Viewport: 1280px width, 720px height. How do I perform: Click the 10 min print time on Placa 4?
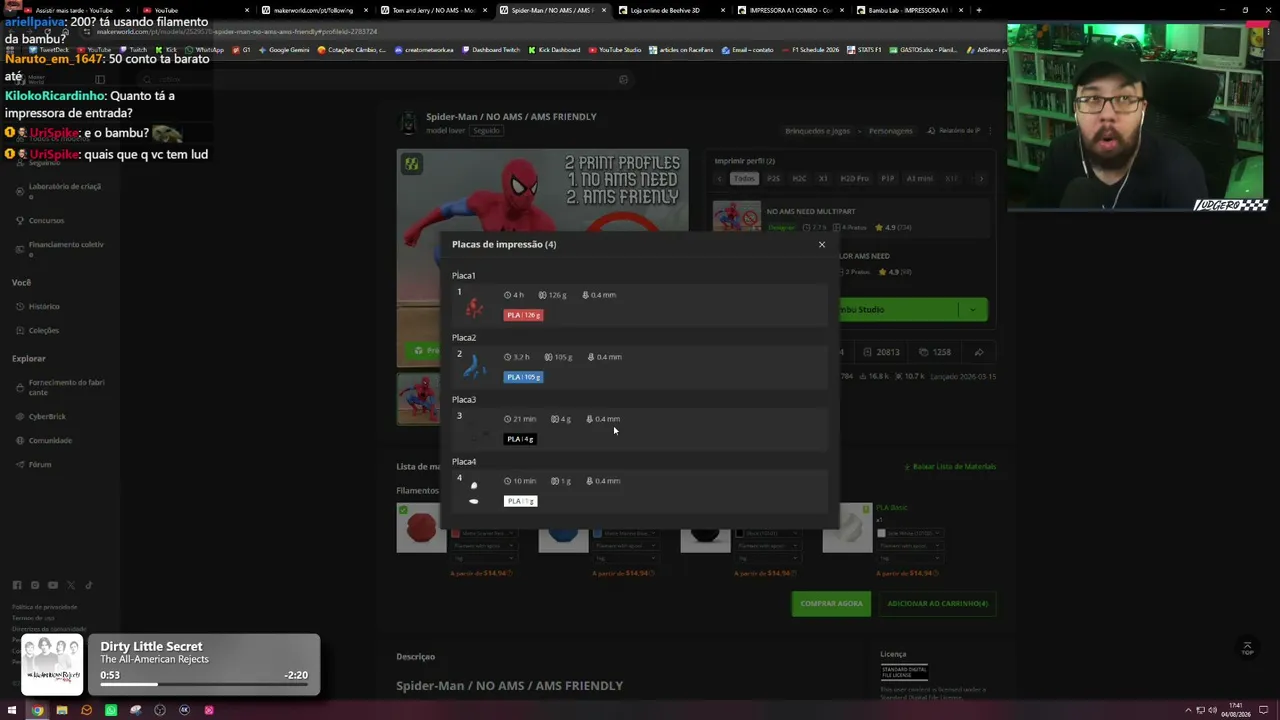[520, 481]
